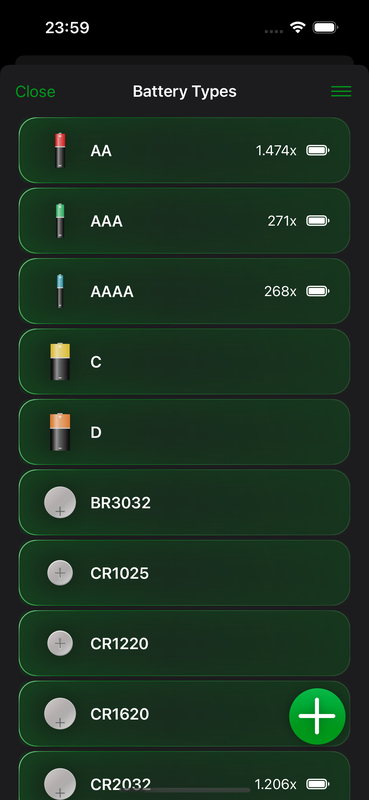Click the BR3032 coin cell icon
Viewport: 369px width, 800px height.
(60, 503)
